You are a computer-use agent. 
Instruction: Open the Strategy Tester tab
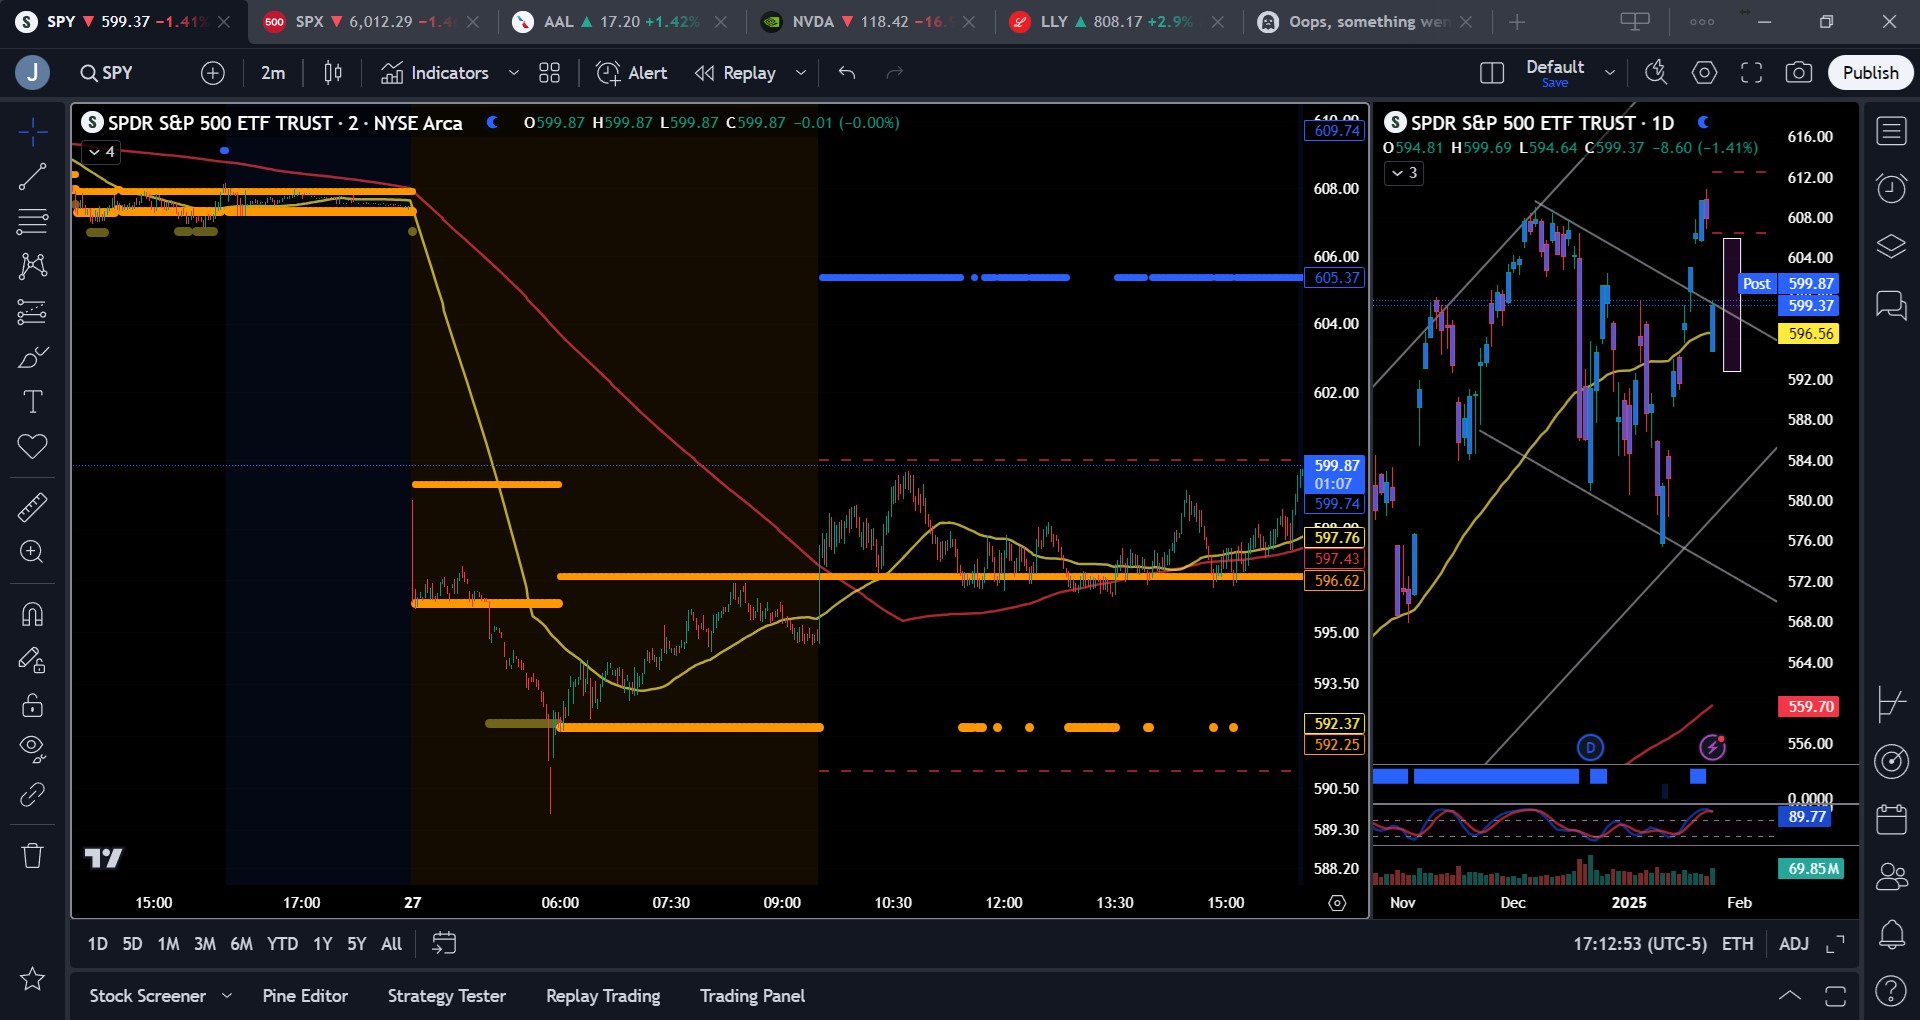pos(447,996)
